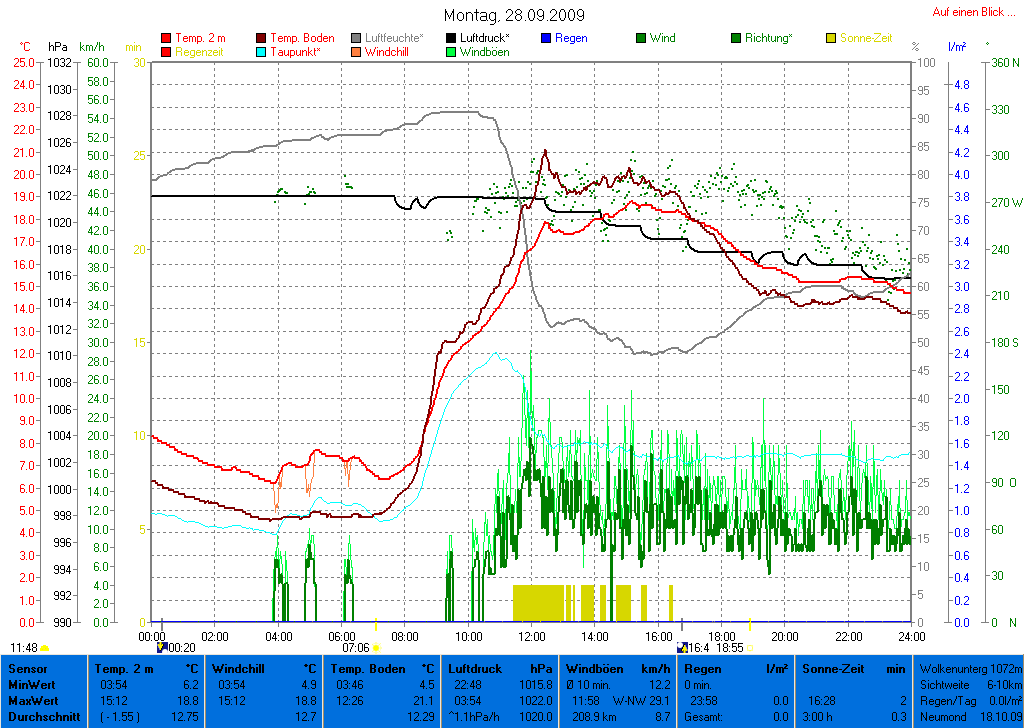
Task: Click the Richtung legend label
Action: click(x=769, y=38)
